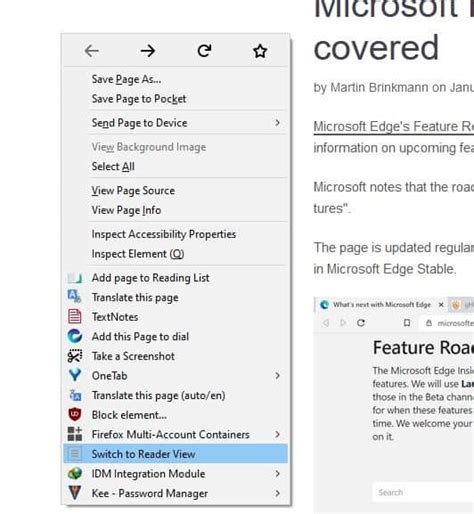This screenshot has height=514, width=474.
Task: Go back using the left arrow icon
Action: click(x=92, y=51)
